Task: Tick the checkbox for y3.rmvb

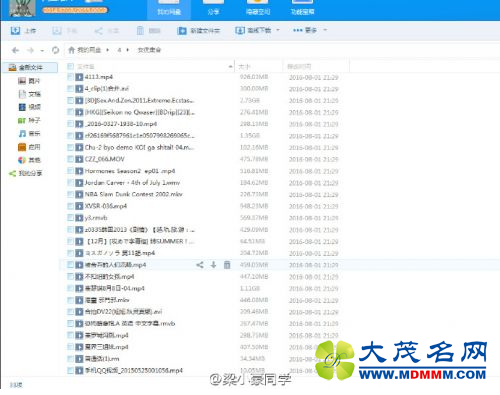Action: (70, 218)
